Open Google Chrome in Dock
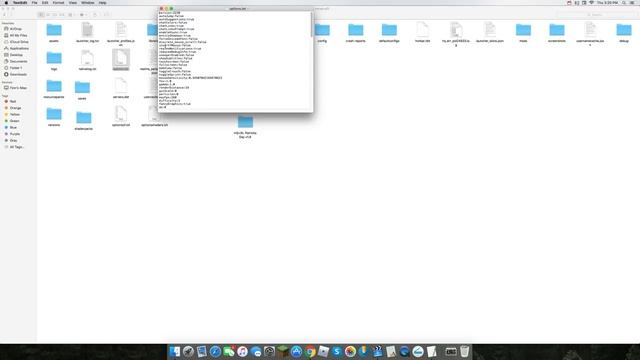This screenshot has height=360, width=640. click(310, 351)
